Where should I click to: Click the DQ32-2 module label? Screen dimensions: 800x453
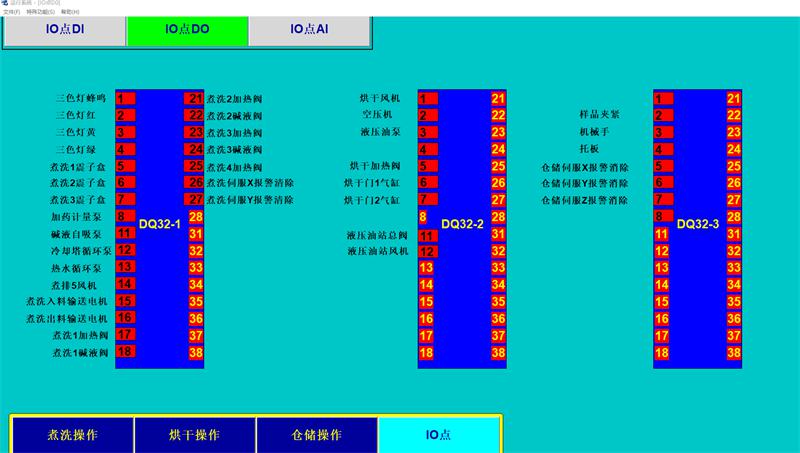[462, 224]
